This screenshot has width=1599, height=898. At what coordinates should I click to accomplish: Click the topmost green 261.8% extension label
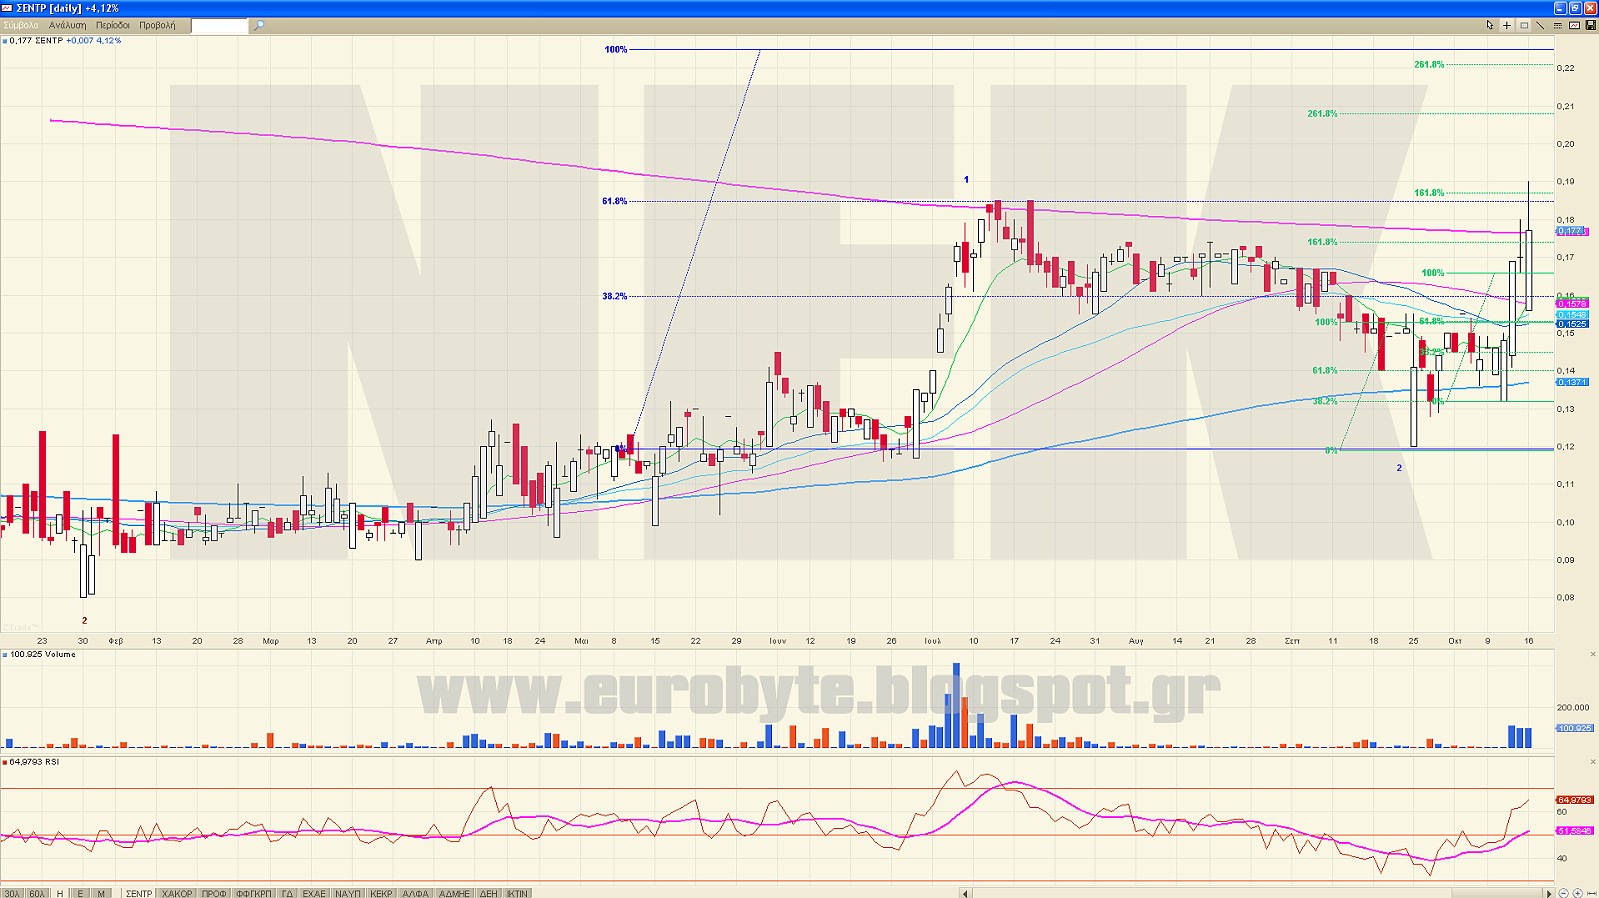[x=1429, y=64]
